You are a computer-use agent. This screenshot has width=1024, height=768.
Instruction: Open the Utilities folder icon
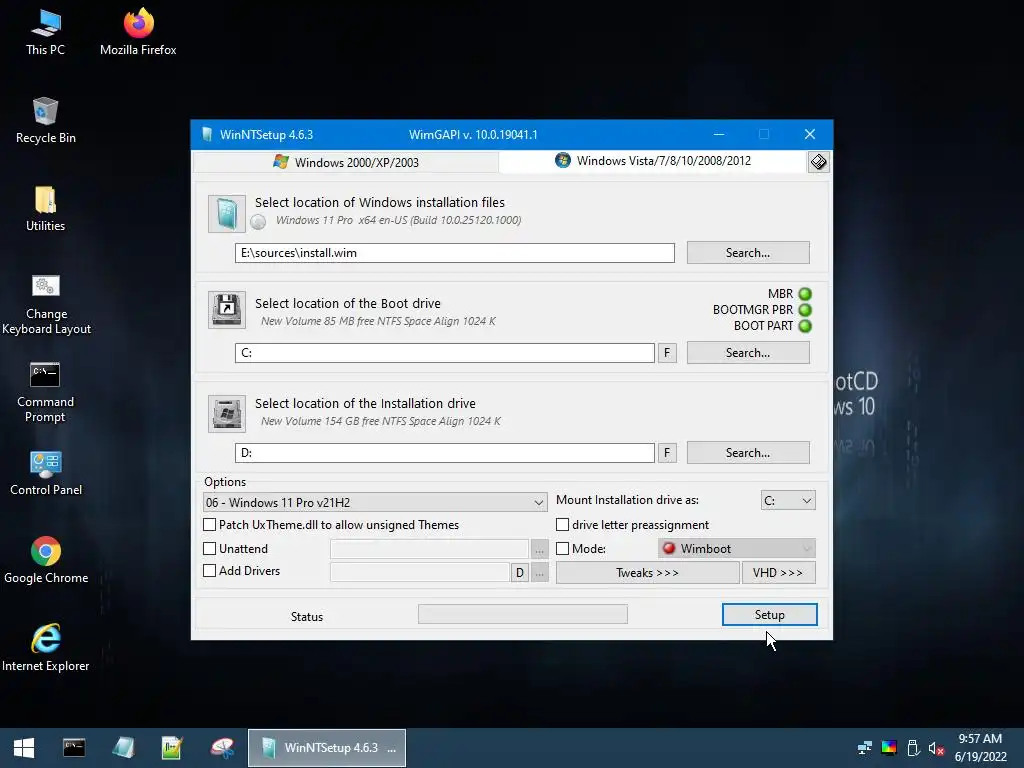45,209
